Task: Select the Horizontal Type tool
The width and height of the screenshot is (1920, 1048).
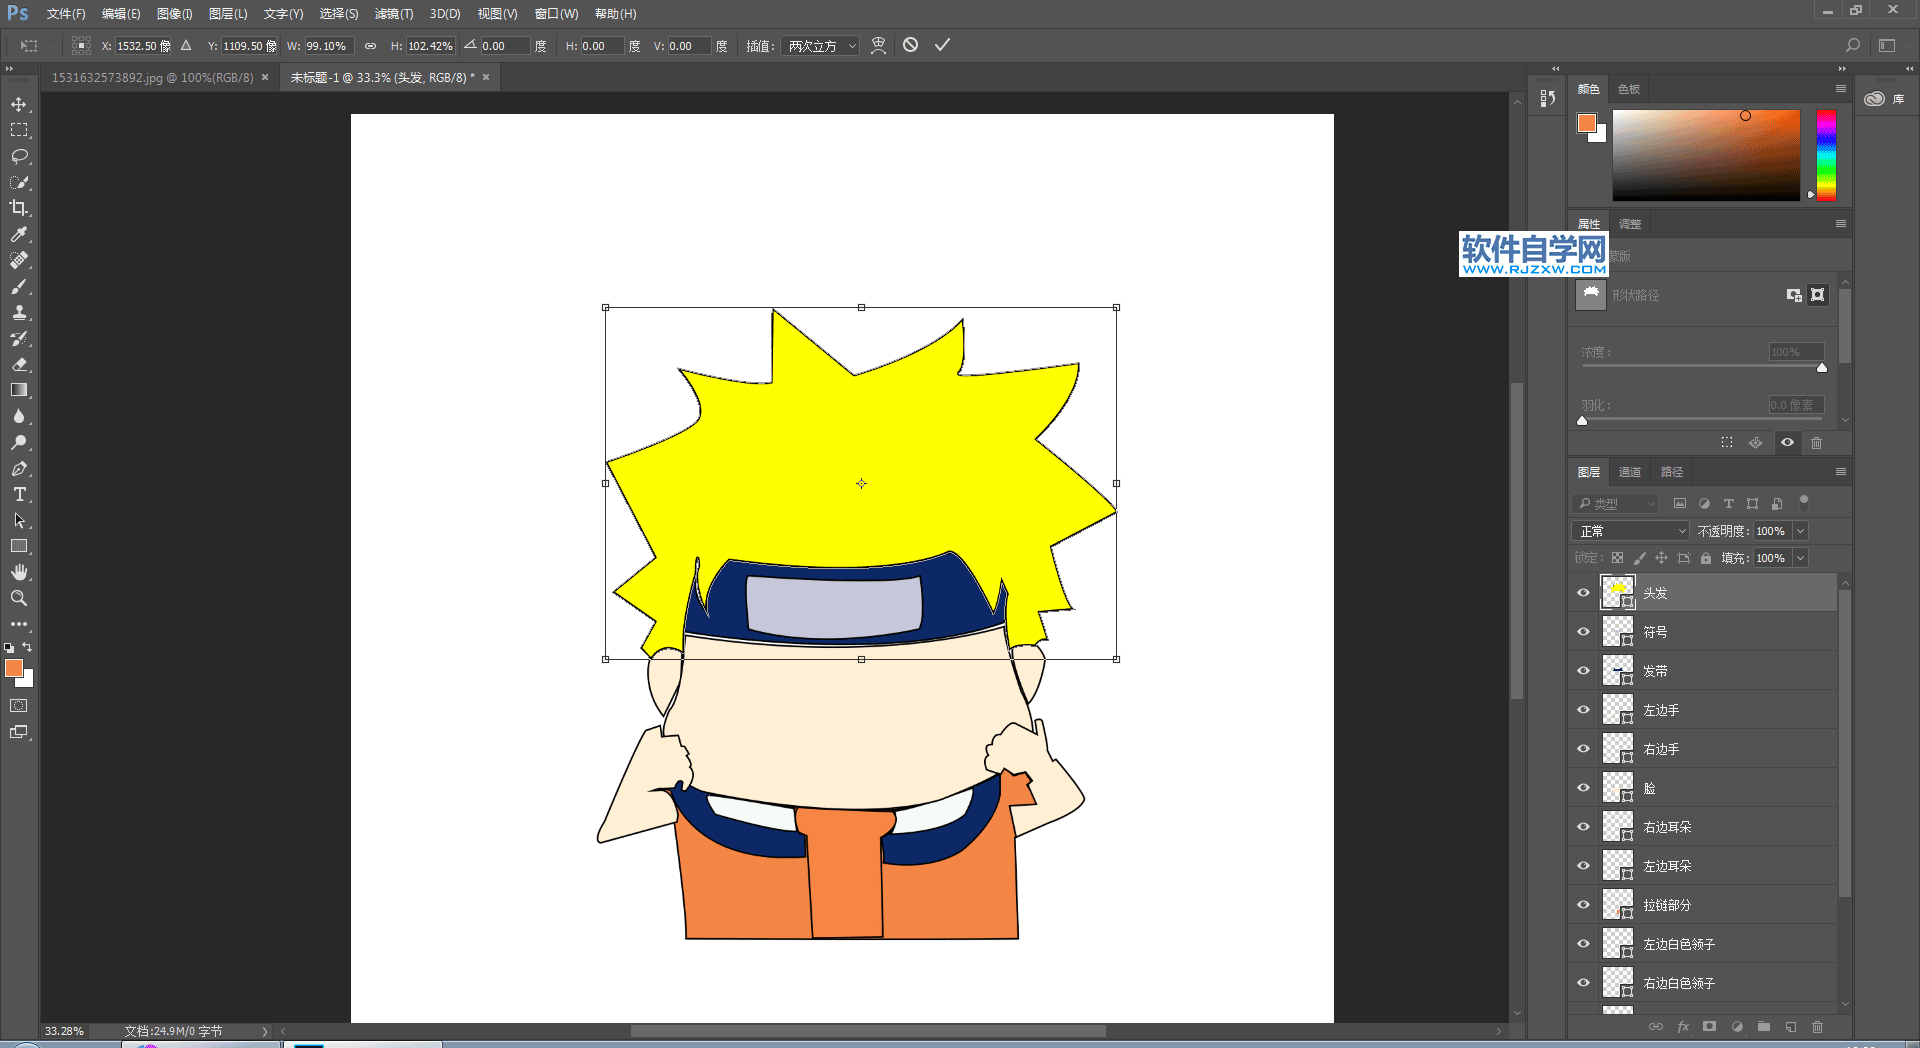Action: point(19,495)
